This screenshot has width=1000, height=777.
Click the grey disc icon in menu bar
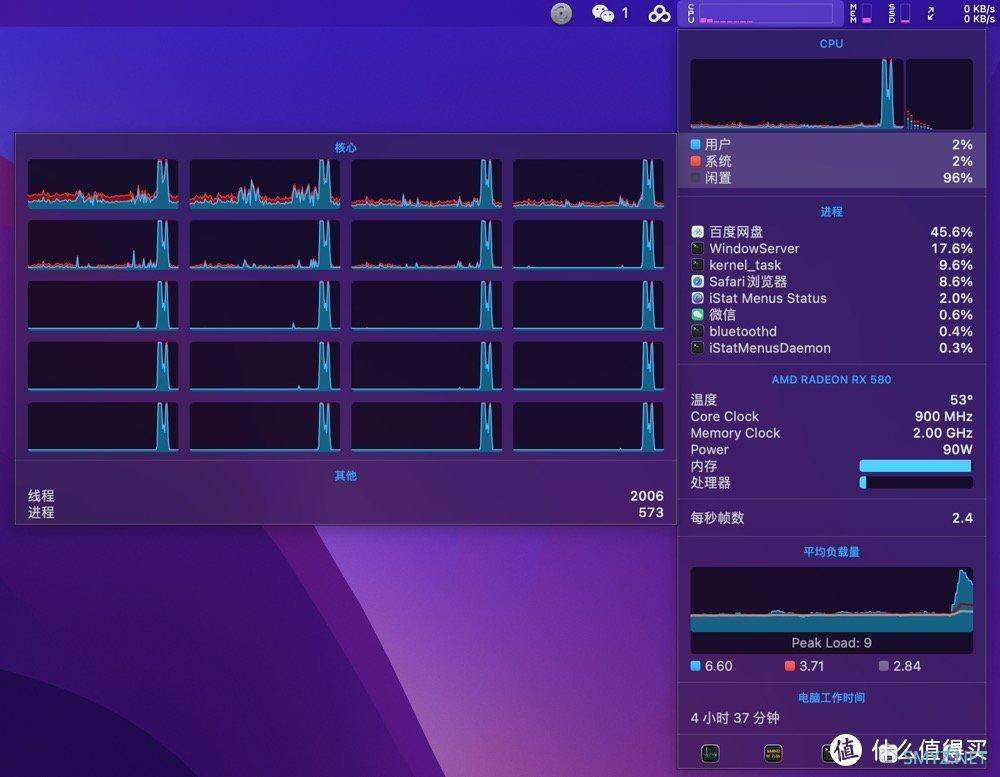point(561,13)
